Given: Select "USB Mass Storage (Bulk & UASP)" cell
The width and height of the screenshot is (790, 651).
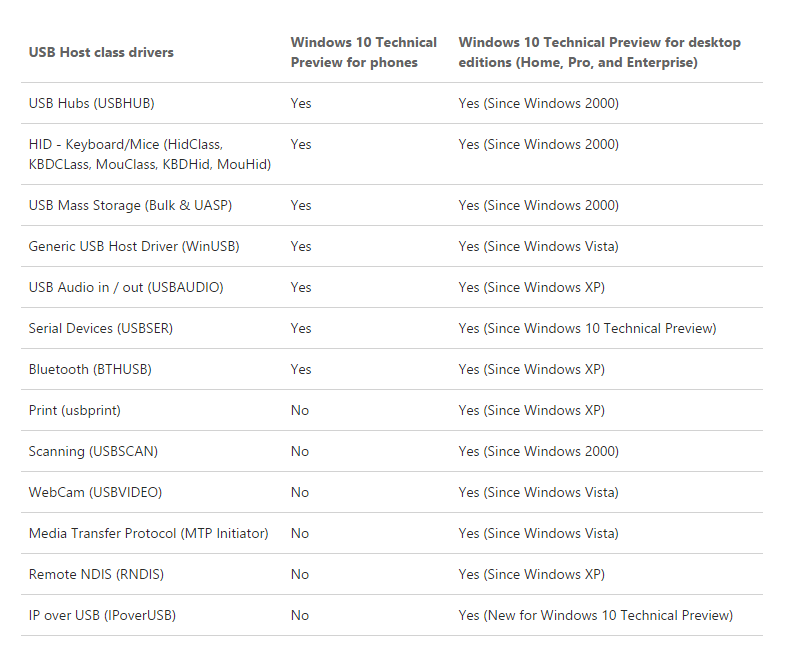Looking at the screenshot, I should click(x=130, y=206).
